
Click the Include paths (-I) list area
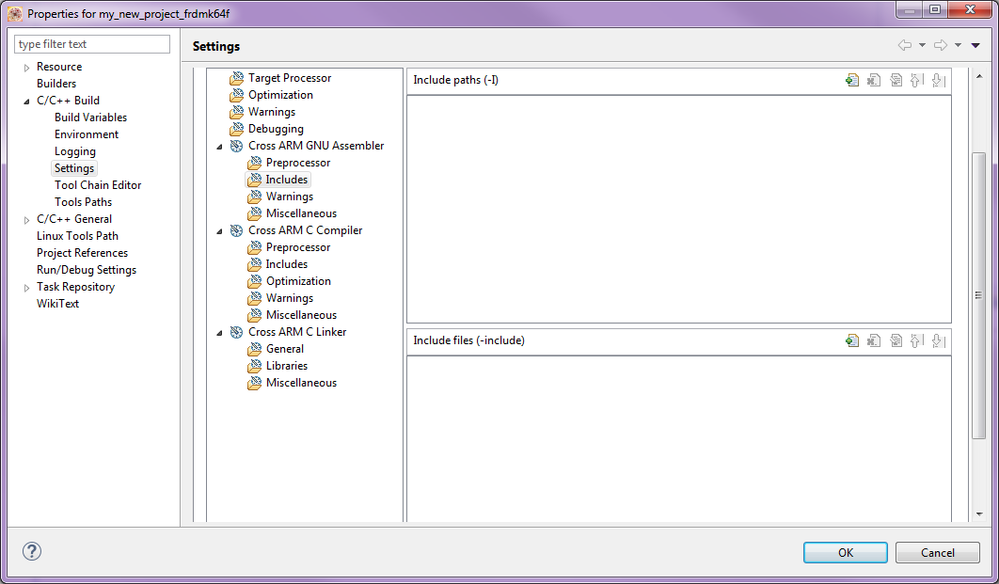679,210
